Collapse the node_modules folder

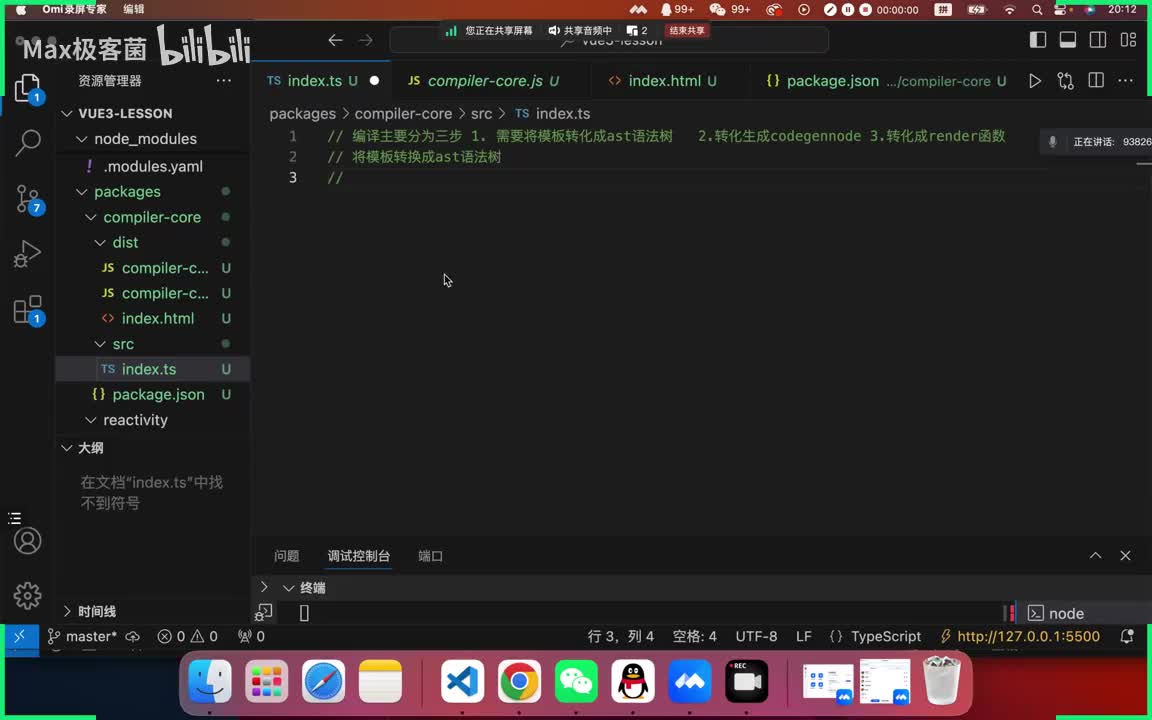tap(153, 139)
